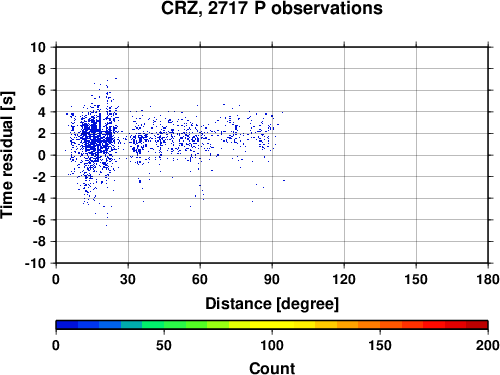Viewport: 500px width, 375px height.
Task: Click the y-axis tick value 8
Action: [42, 69]
